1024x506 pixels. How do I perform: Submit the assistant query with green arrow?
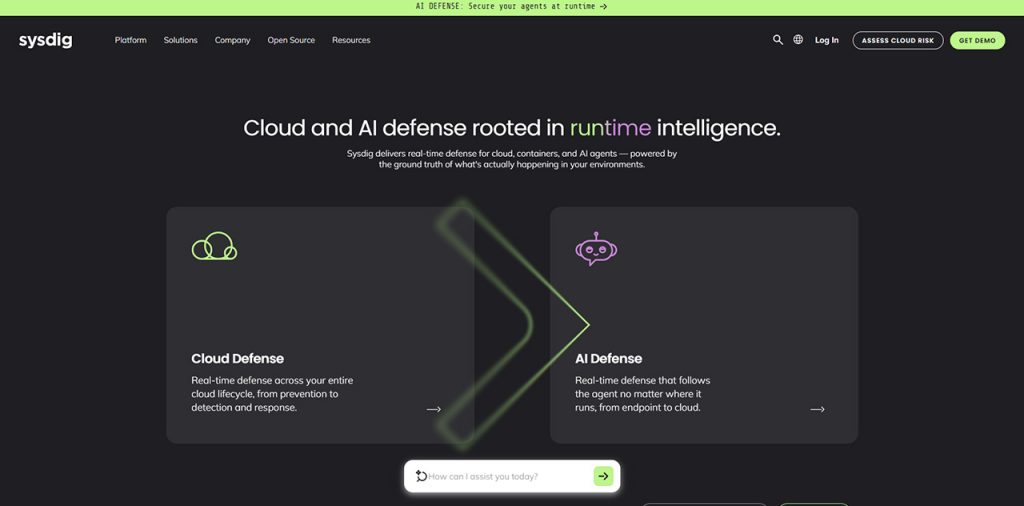[x=603, y=477]
